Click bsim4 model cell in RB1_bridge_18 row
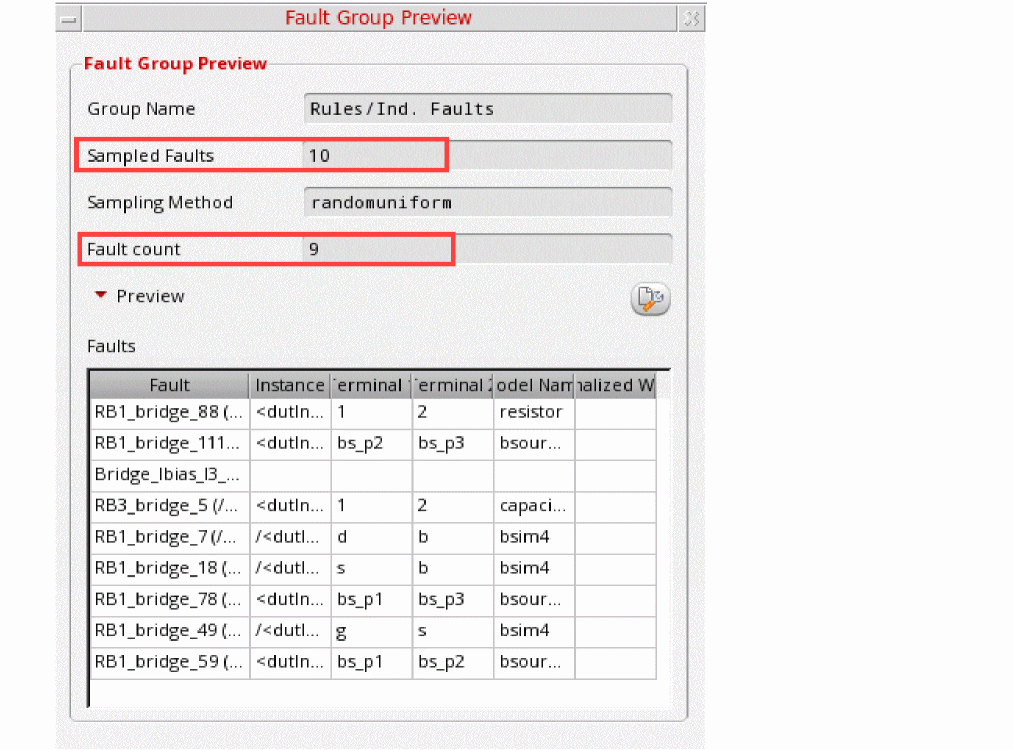 (x=534, y=568)
